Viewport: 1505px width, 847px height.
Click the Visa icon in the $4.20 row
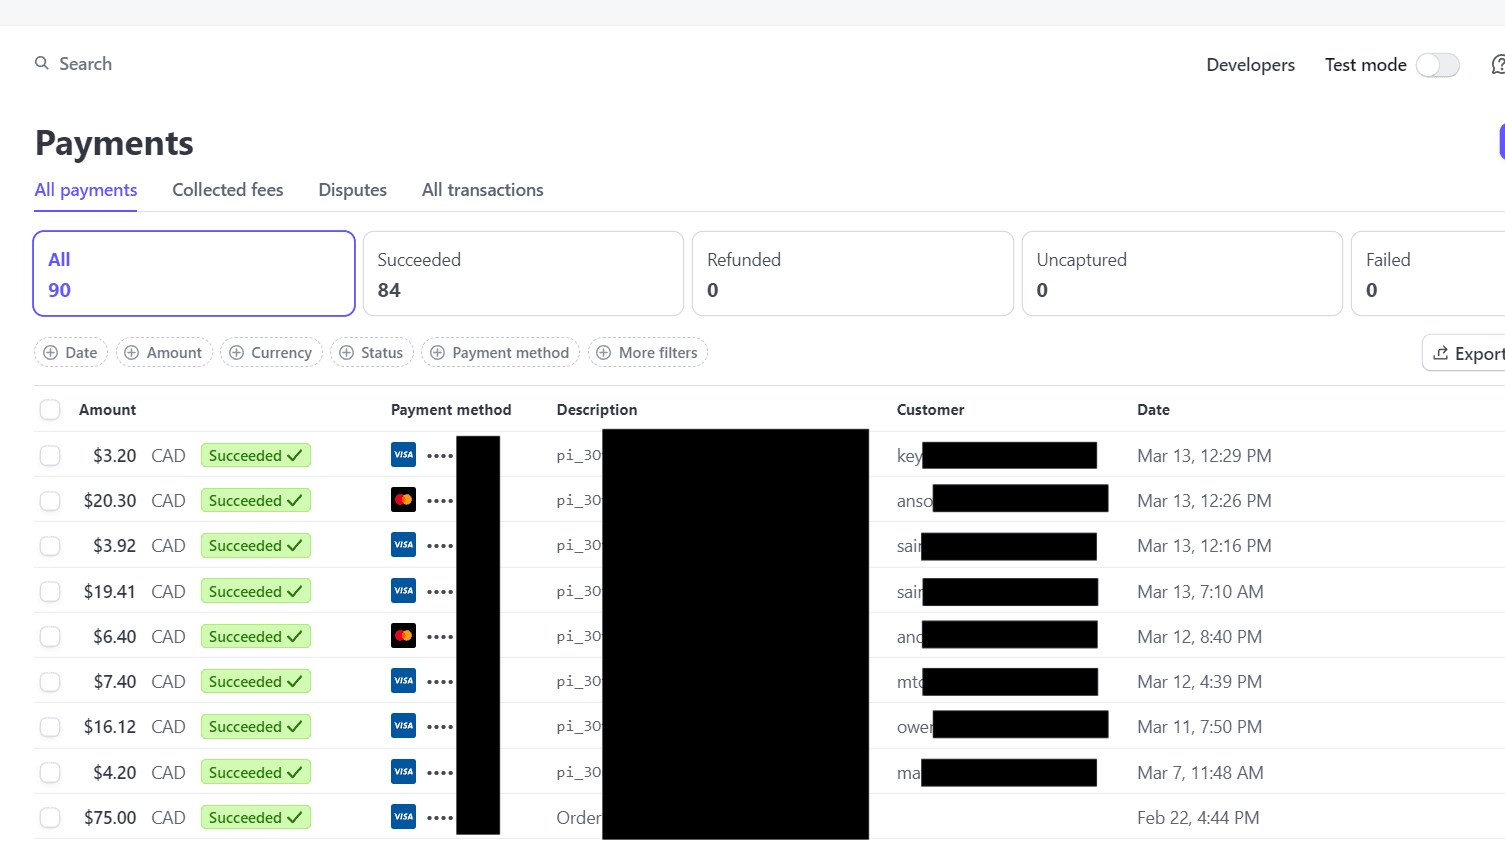click(x=403, y=772)
